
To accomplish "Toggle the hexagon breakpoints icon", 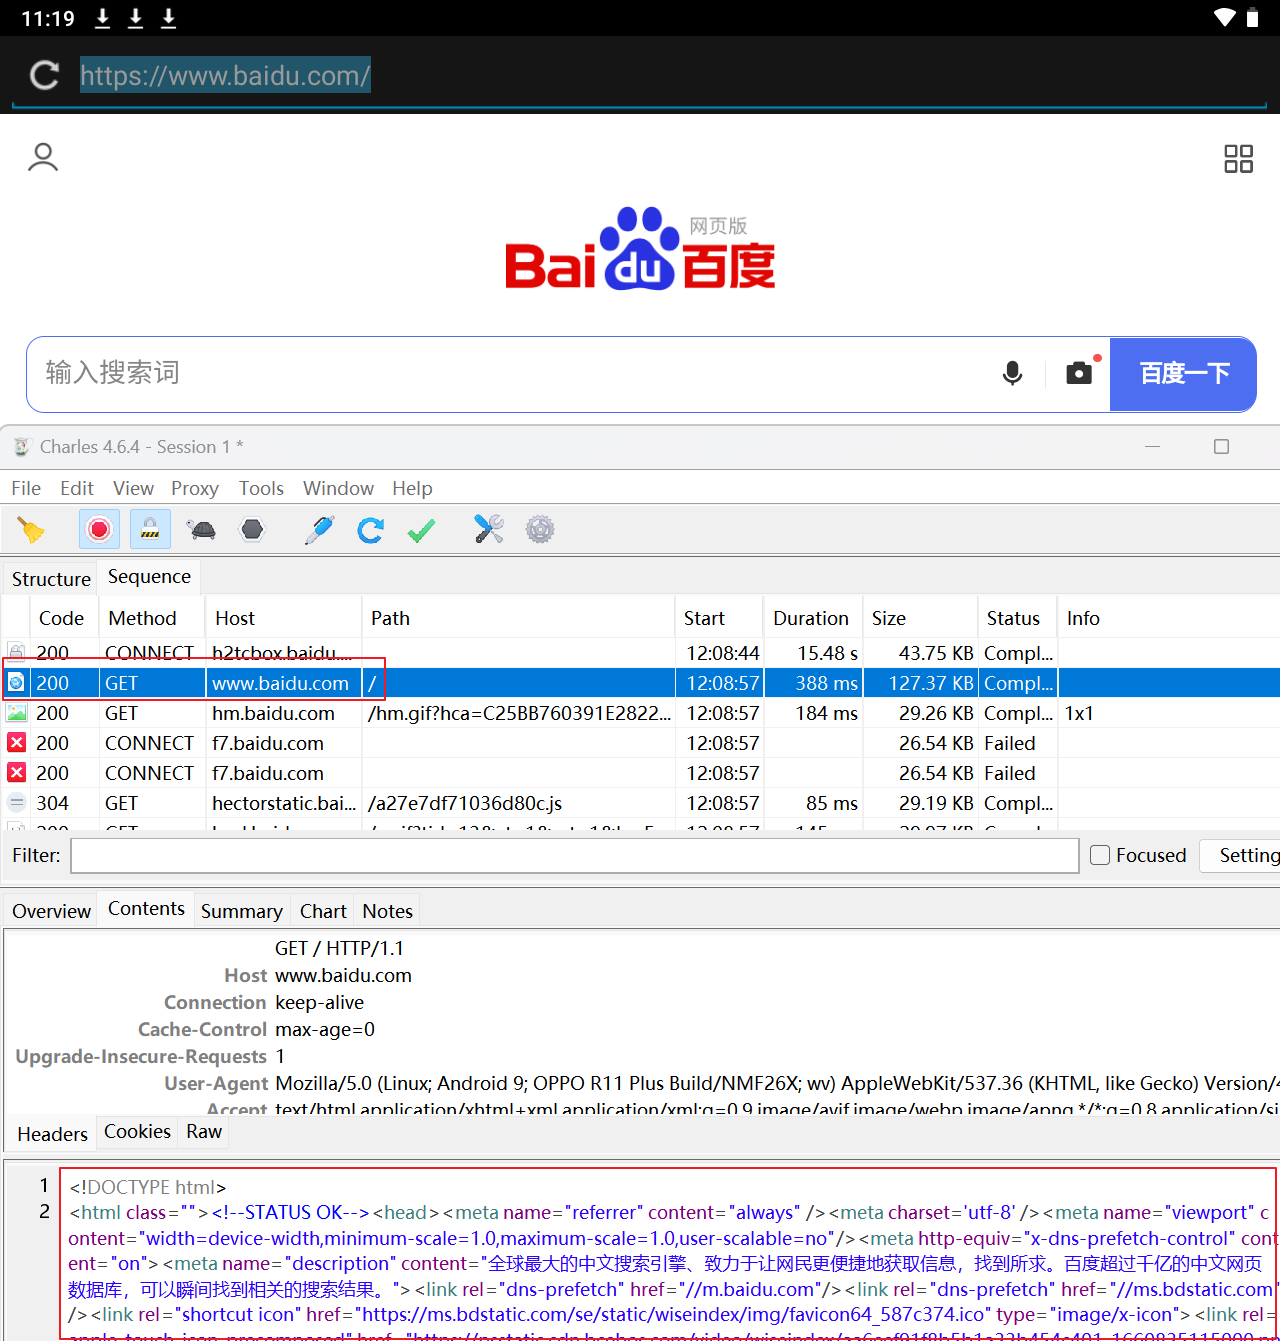I will tap(253, 529).
